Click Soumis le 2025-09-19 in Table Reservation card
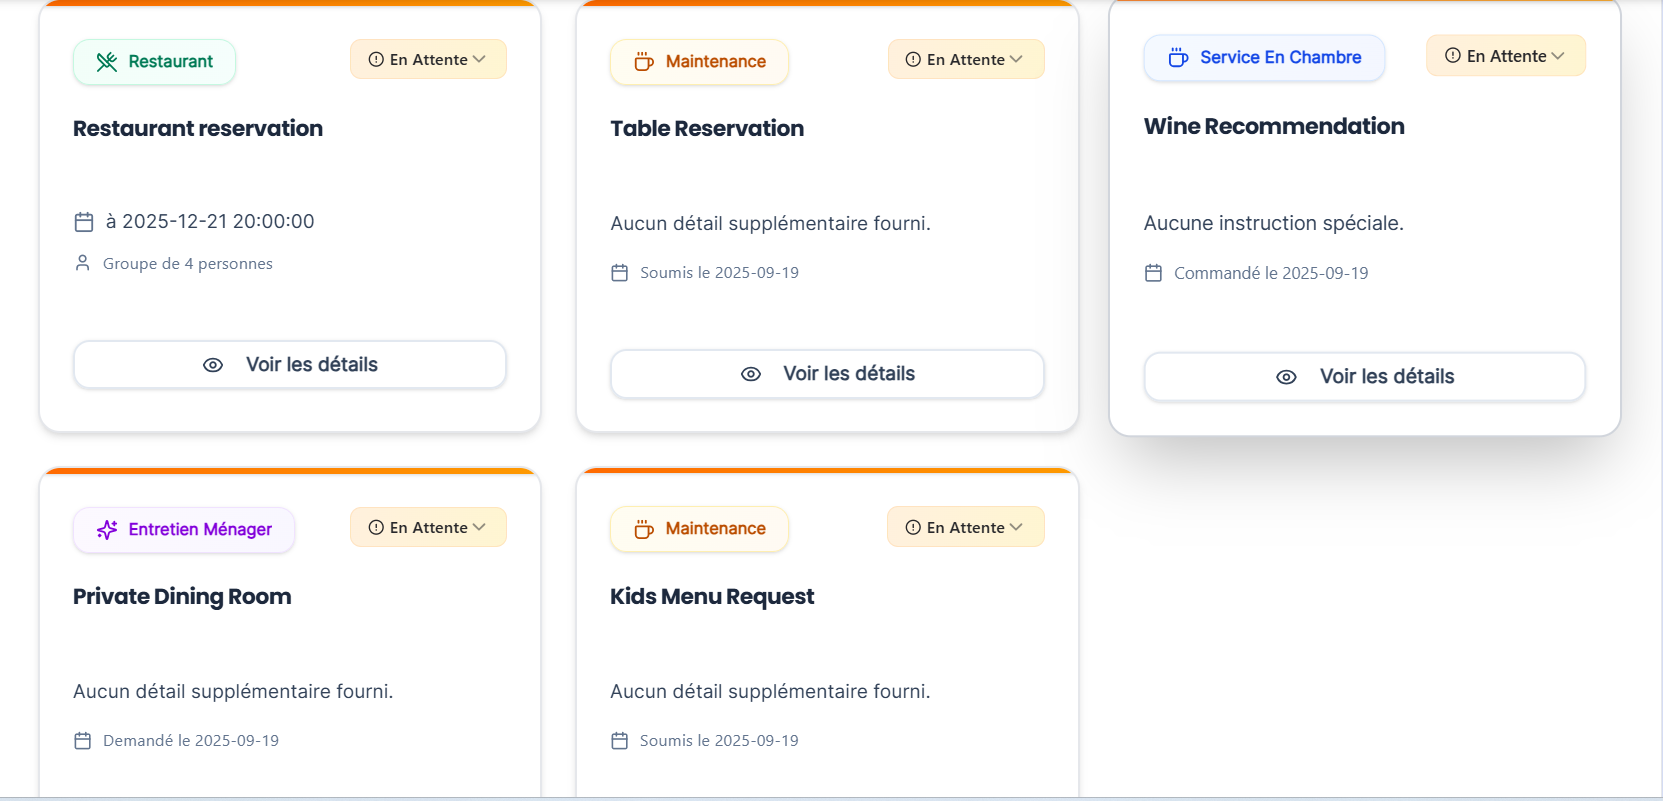The image size is (1663, 801). [720, 273]
